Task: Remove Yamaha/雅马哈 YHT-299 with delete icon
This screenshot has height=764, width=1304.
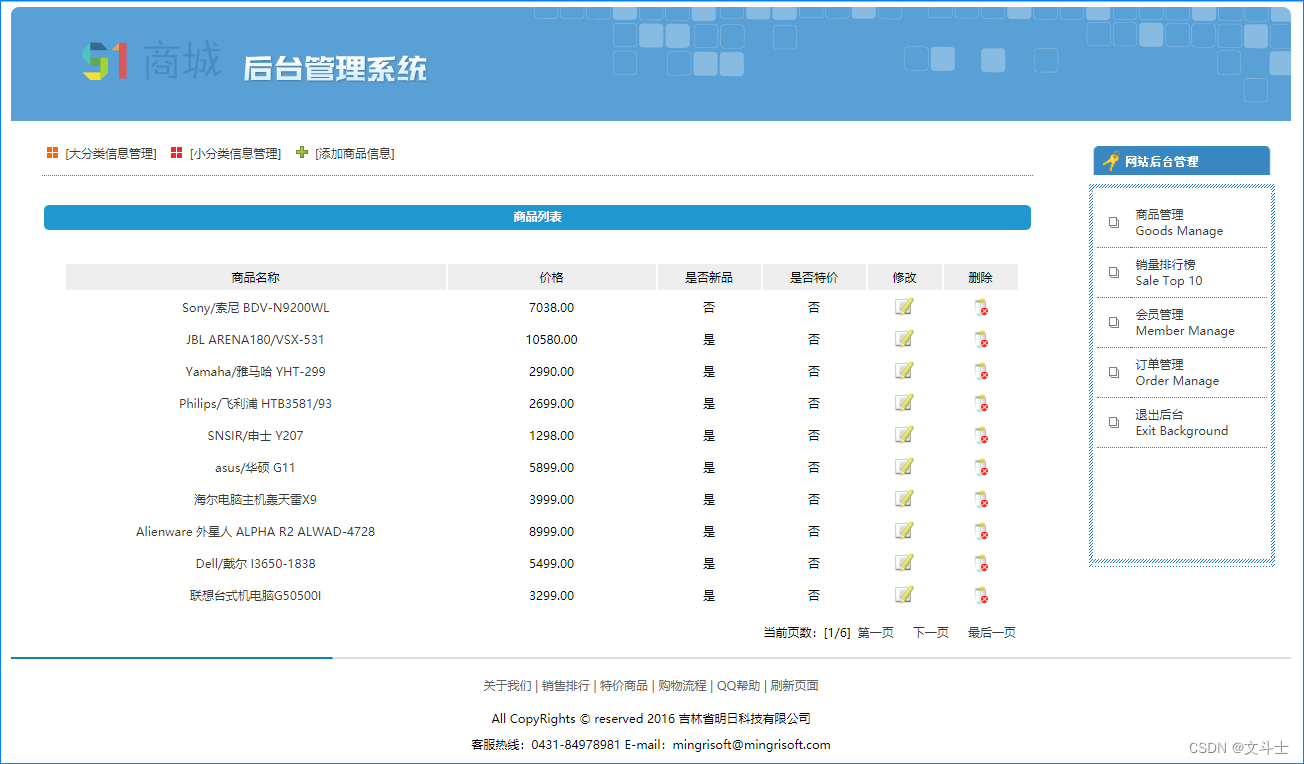Action: [981, 372]
